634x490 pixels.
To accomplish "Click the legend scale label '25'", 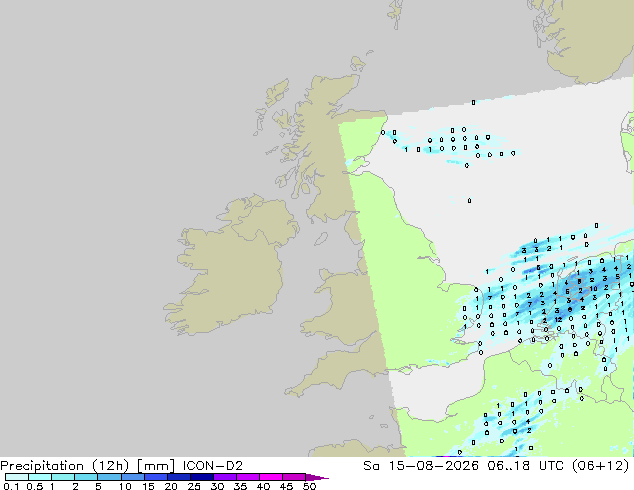I will (x=194, y=486).
